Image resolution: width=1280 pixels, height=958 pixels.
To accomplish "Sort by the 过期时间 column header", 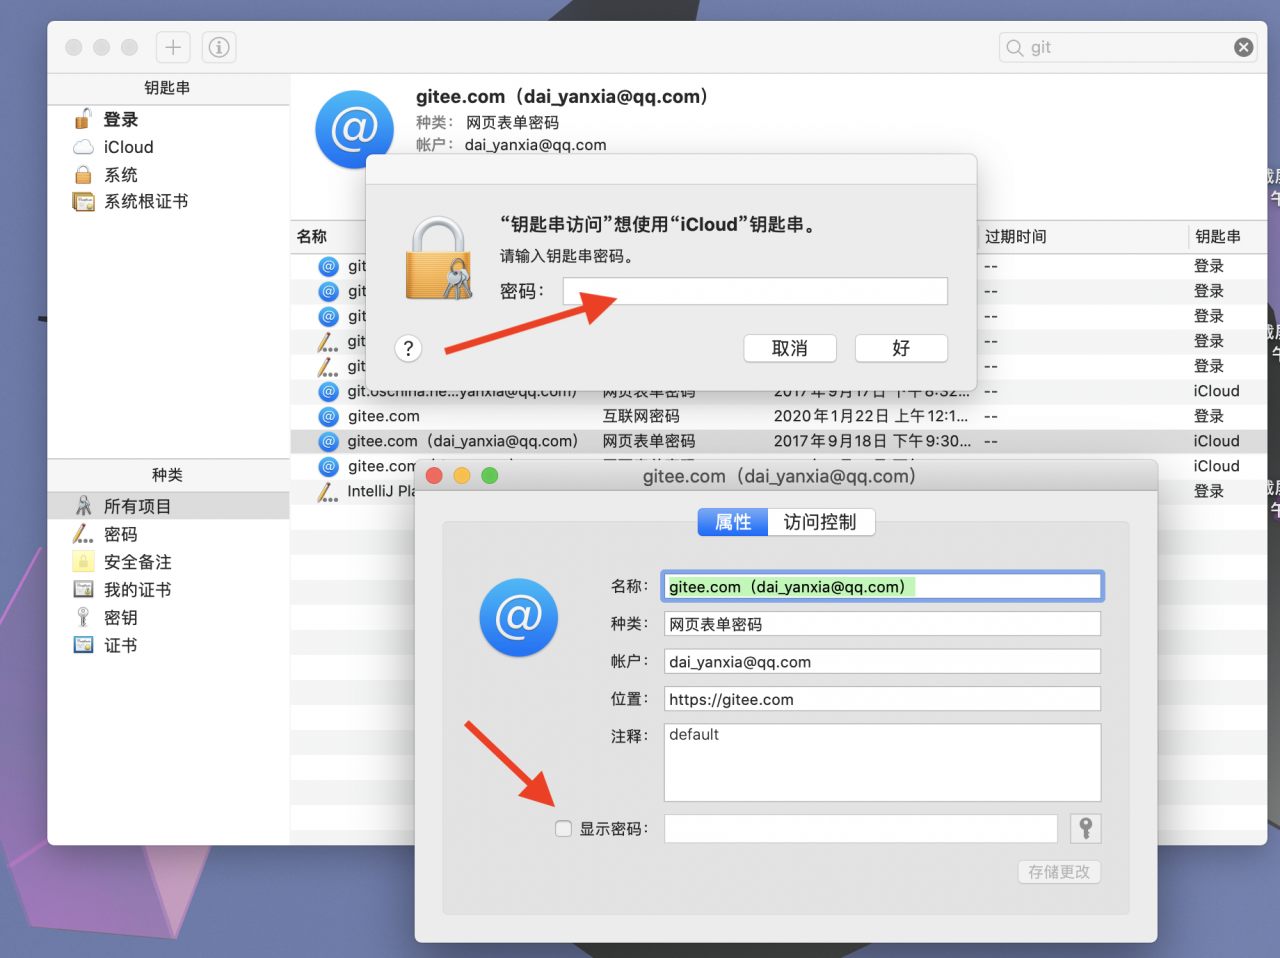I will click(x=1015, y=237).
